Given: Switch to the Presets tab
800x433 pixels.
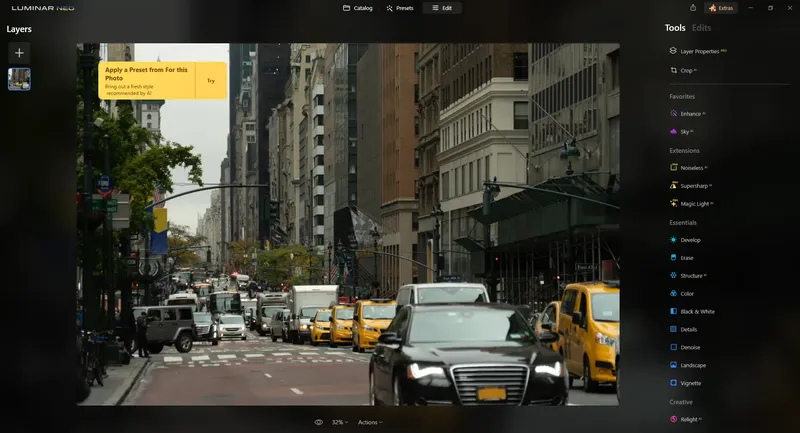Looking at the screenshot, I should point(400,8).
